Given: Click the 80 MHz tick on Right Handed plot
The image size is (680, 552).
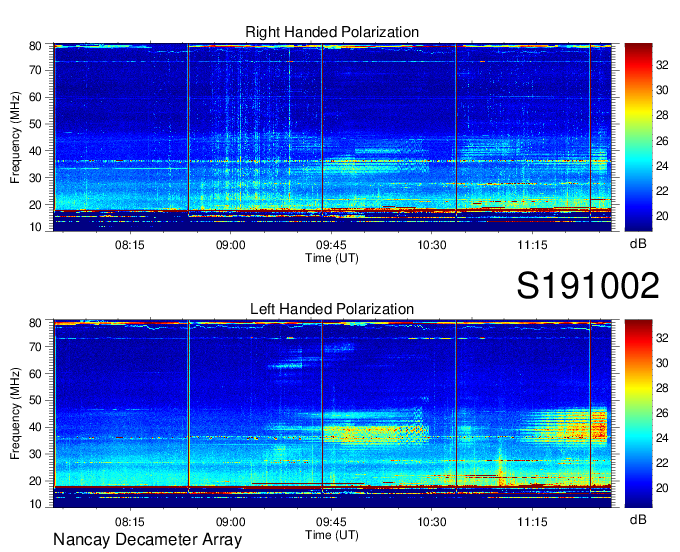Looking at the screenshot, I should 35,46.
